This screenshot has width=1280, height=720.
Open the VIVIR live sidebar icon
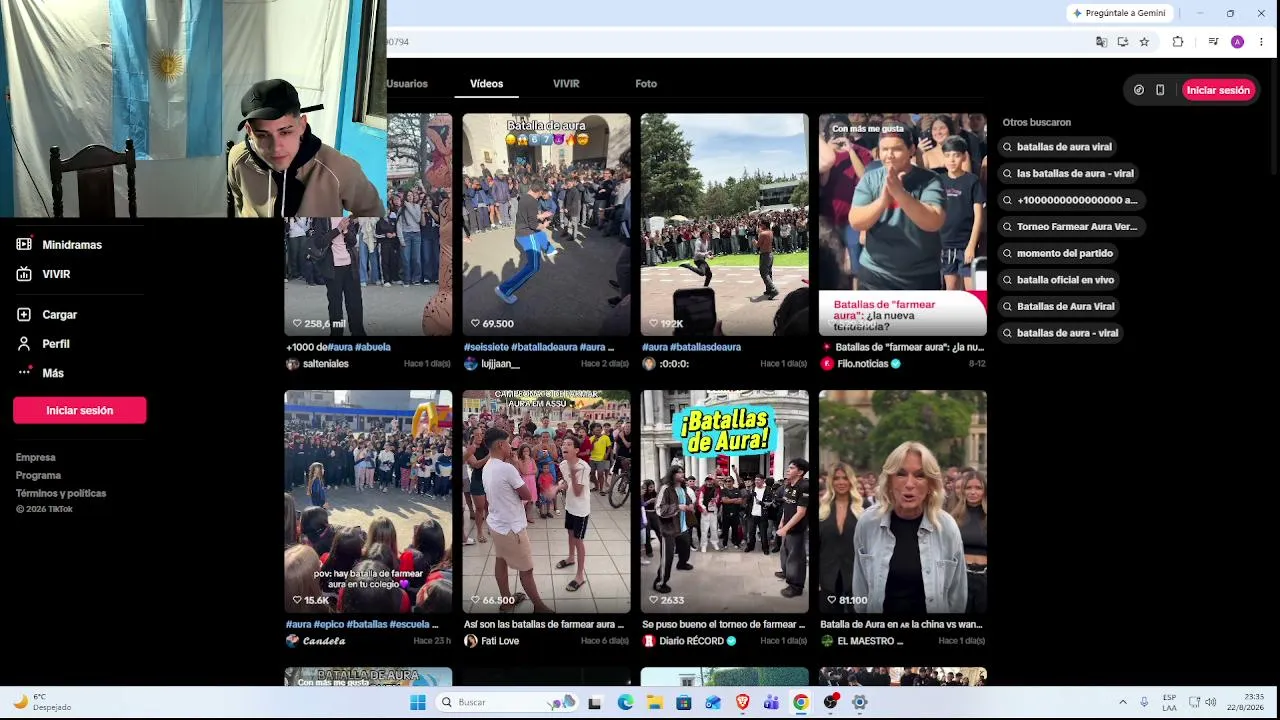pyautogui.click(x=24, y=274)
